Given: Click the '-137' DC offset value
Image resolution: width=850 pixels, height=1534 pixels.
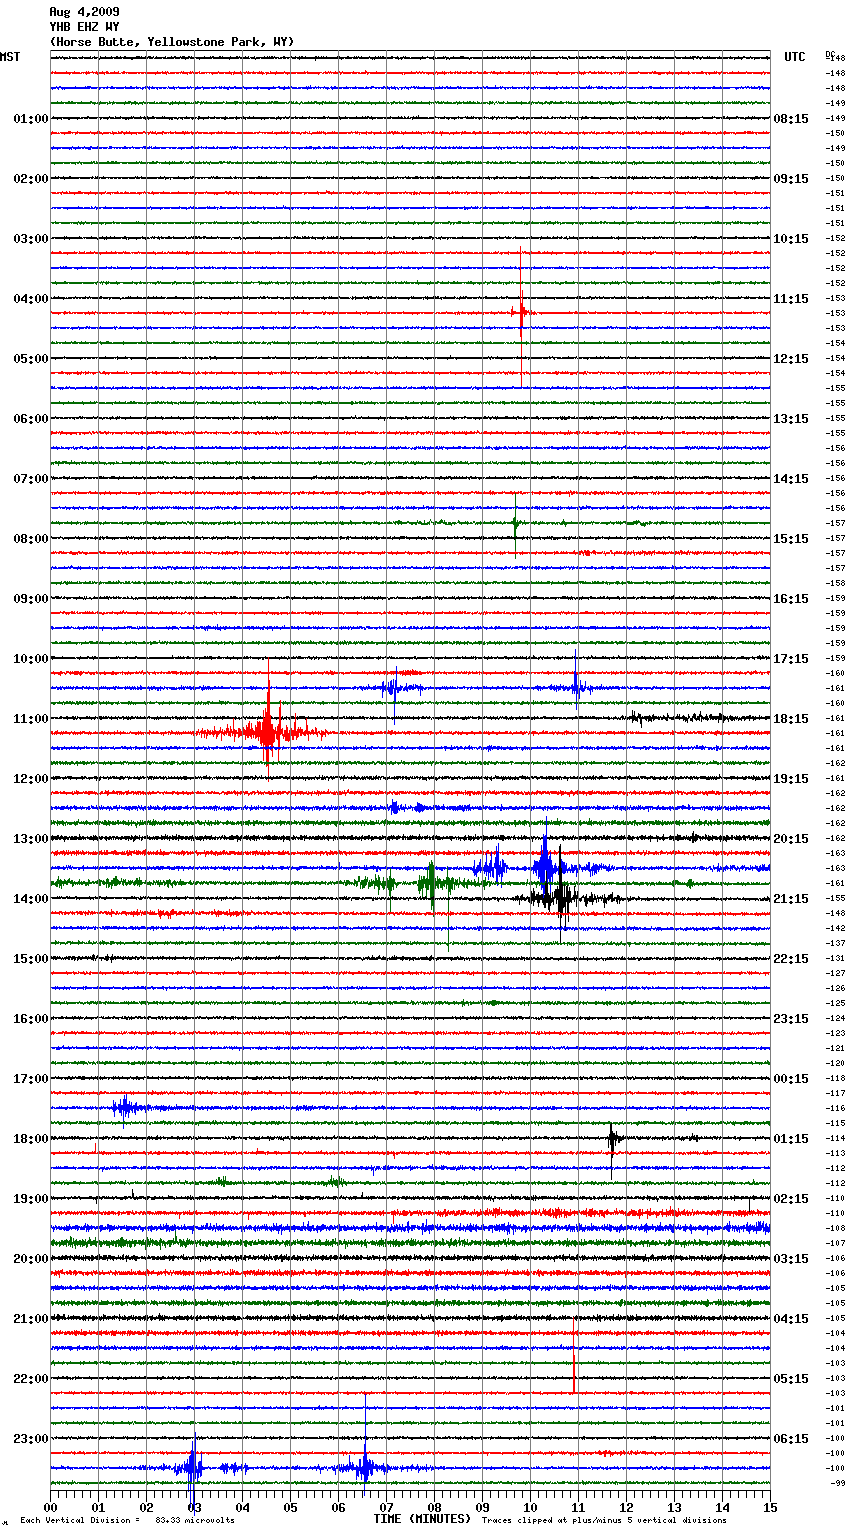Looking at the screenshot, I should click(836, 943).
